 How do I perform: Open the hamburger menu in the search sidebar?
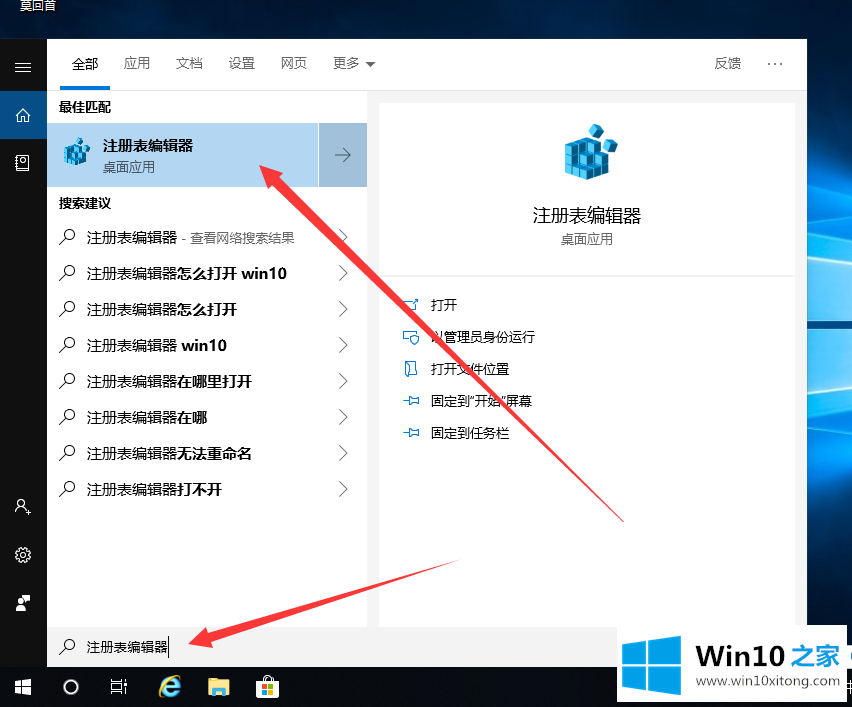point(23,67)
